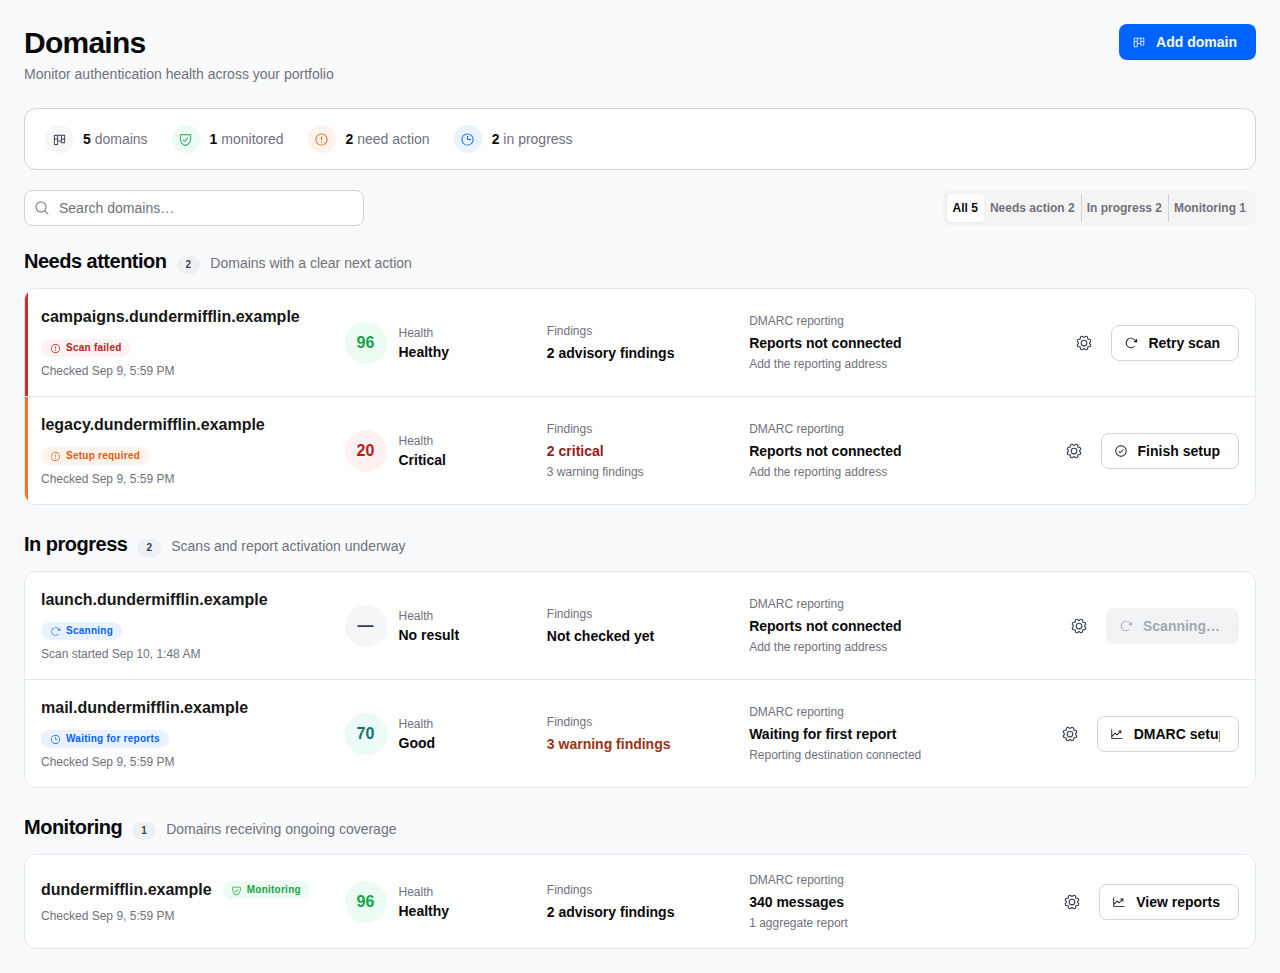Viewport: 1280px width, 973px height.
Task: Select the Monitoring 1 filter tab
Action: click(x=1210, y=208)
